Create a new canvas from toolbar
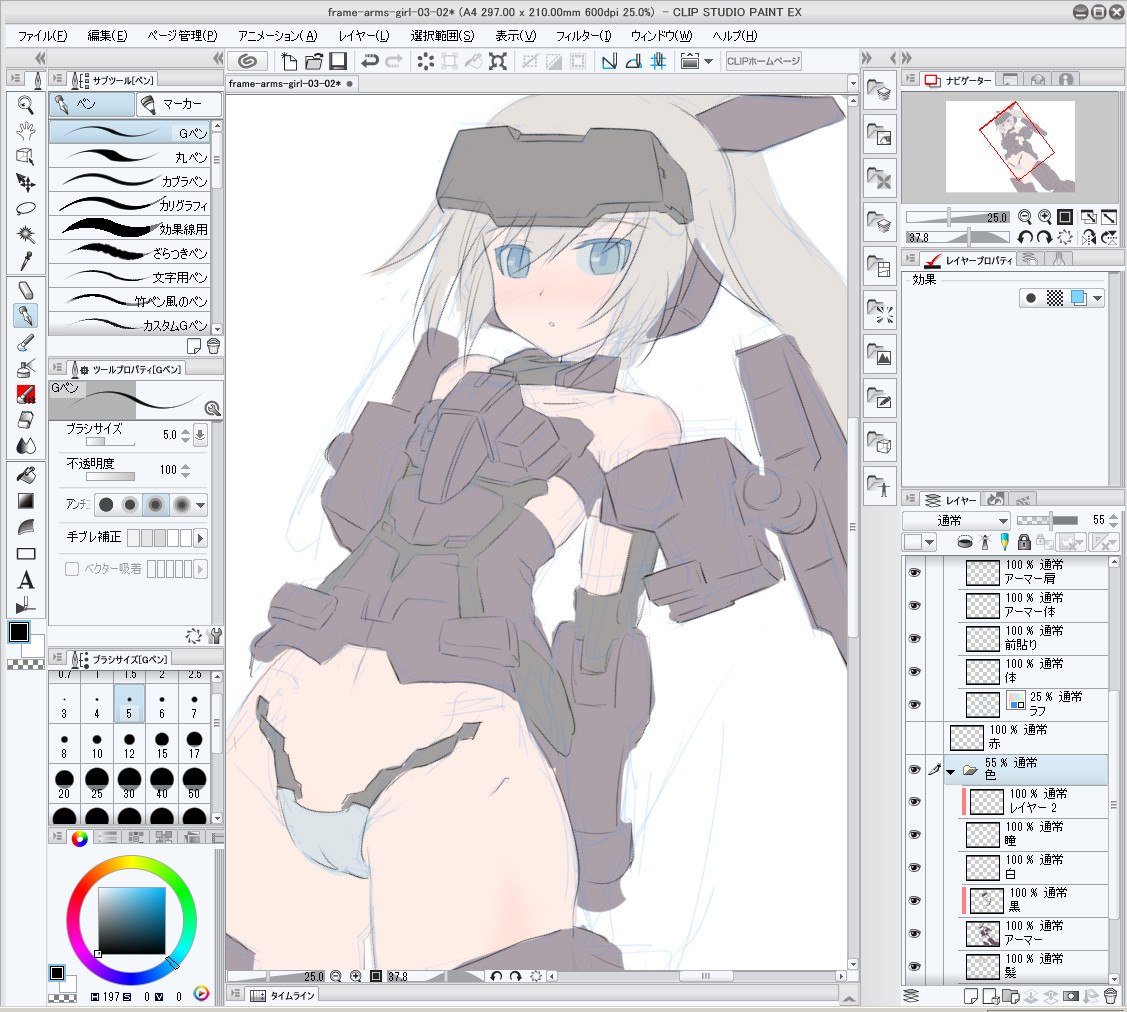Screen dimensions: 1127x1012 (289, 61)
